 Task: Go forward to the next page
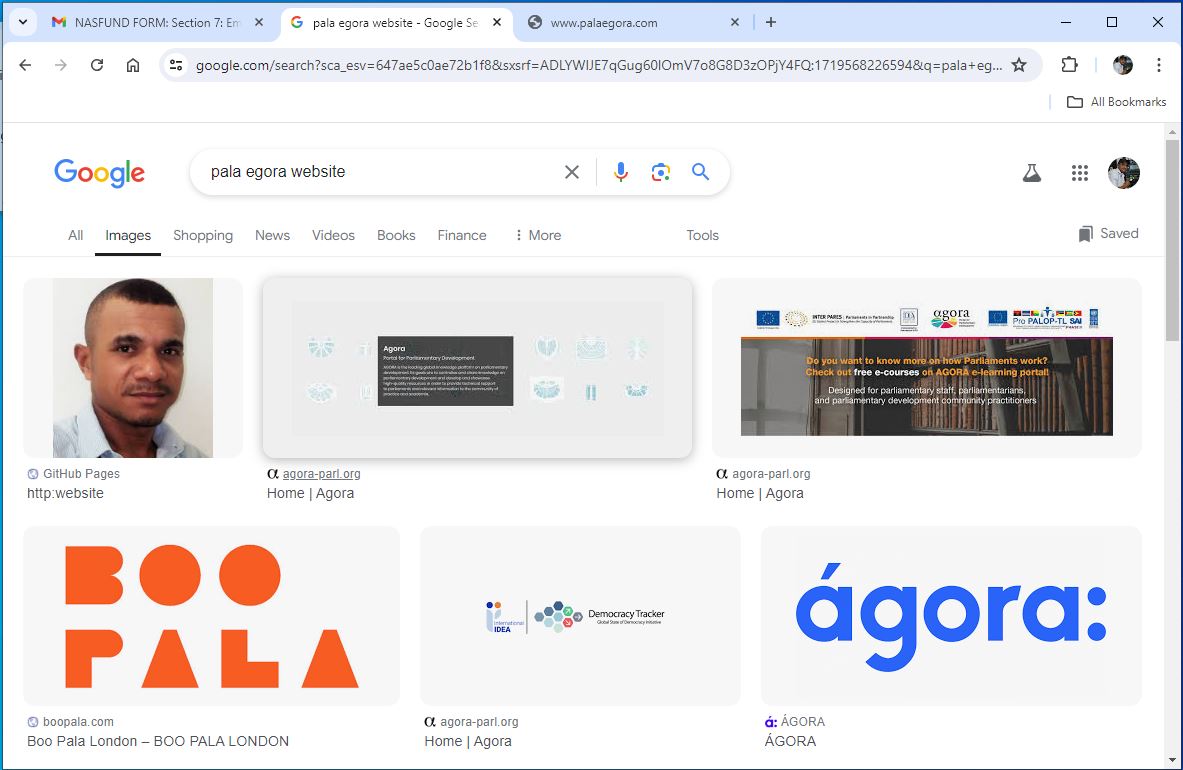(x=61, y=65)
